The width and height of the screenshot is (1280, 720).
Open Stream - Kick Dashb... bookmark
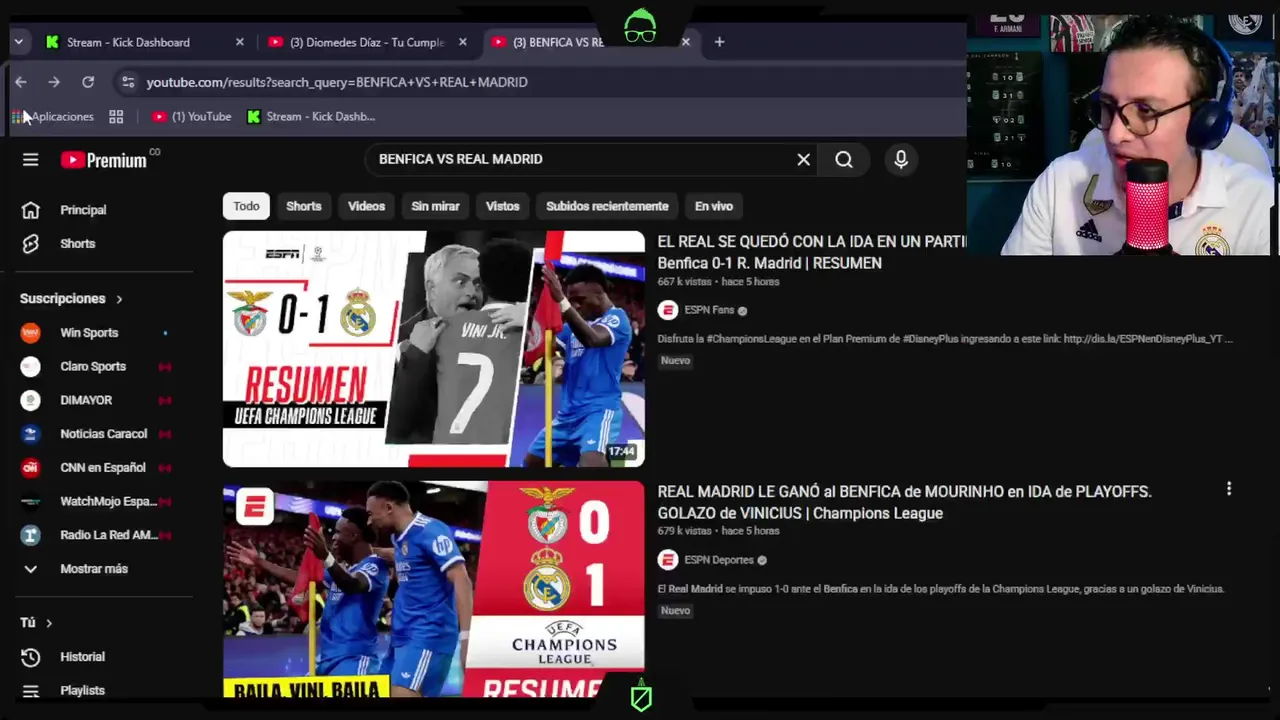(x=311, y=117)
